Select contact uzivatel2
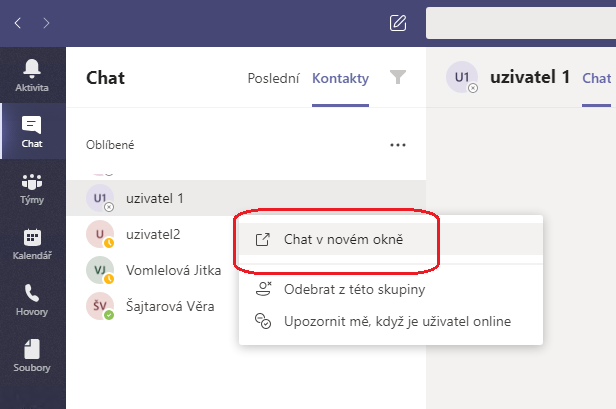 (153, 235)
